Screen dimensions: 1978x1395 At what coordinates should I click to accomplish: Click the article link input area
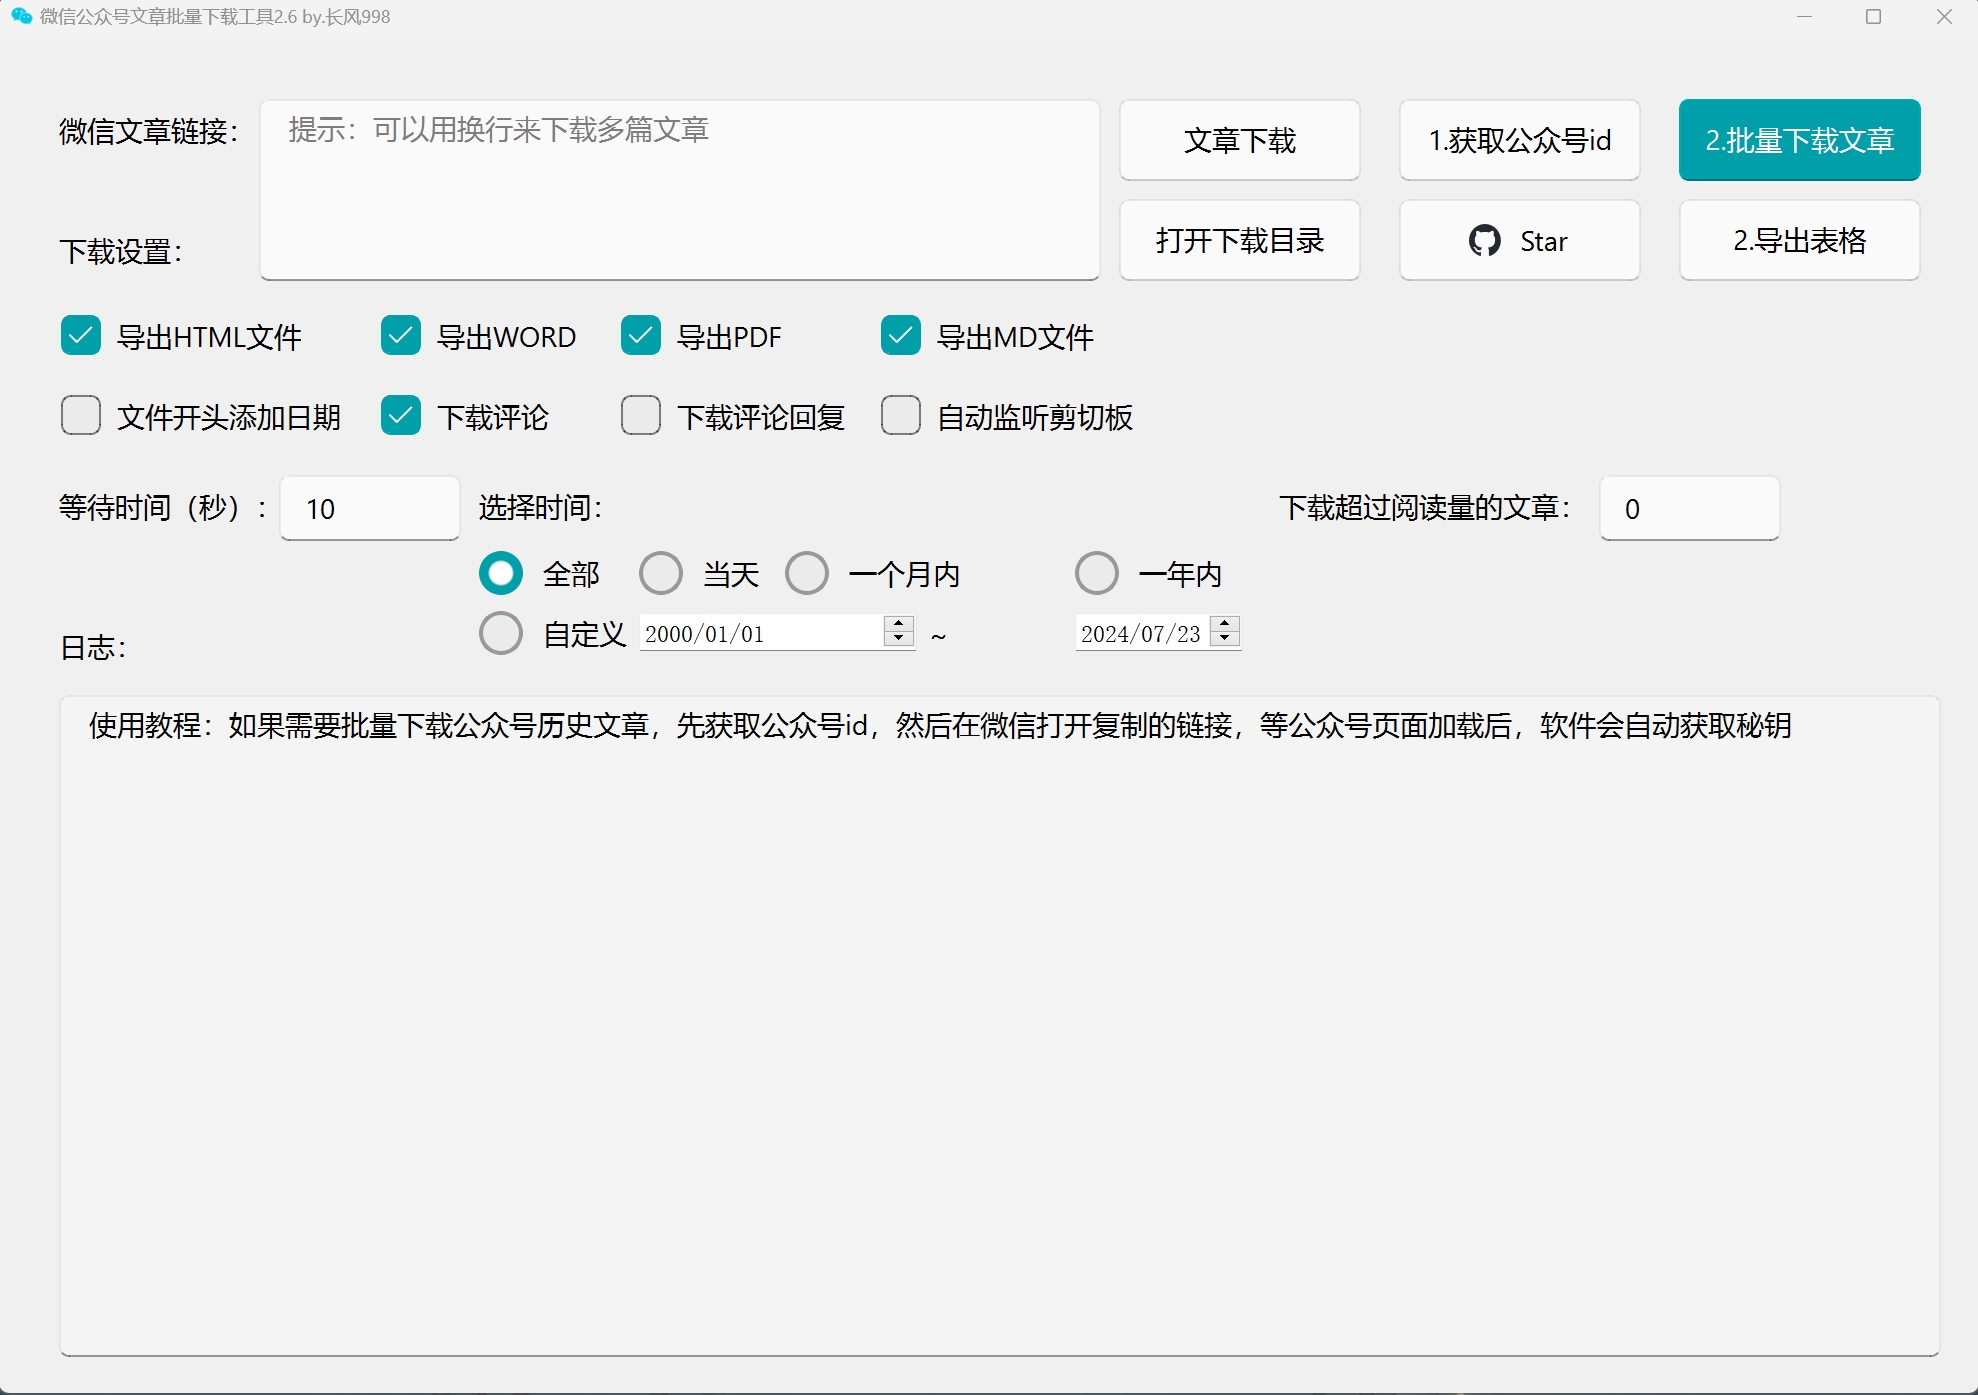pyautogui.click(x=679, y=190)
